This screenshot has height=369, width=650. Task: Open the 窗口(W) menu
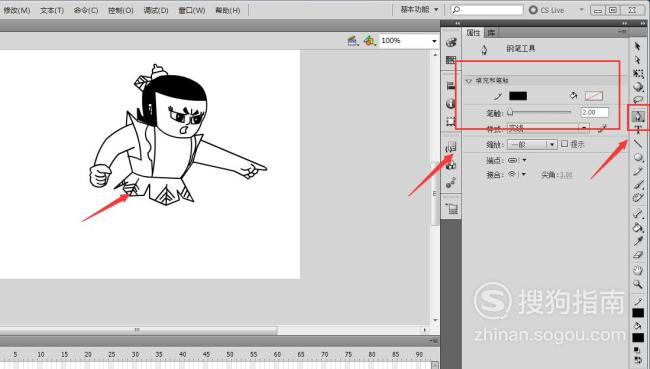tap(192, 10)
